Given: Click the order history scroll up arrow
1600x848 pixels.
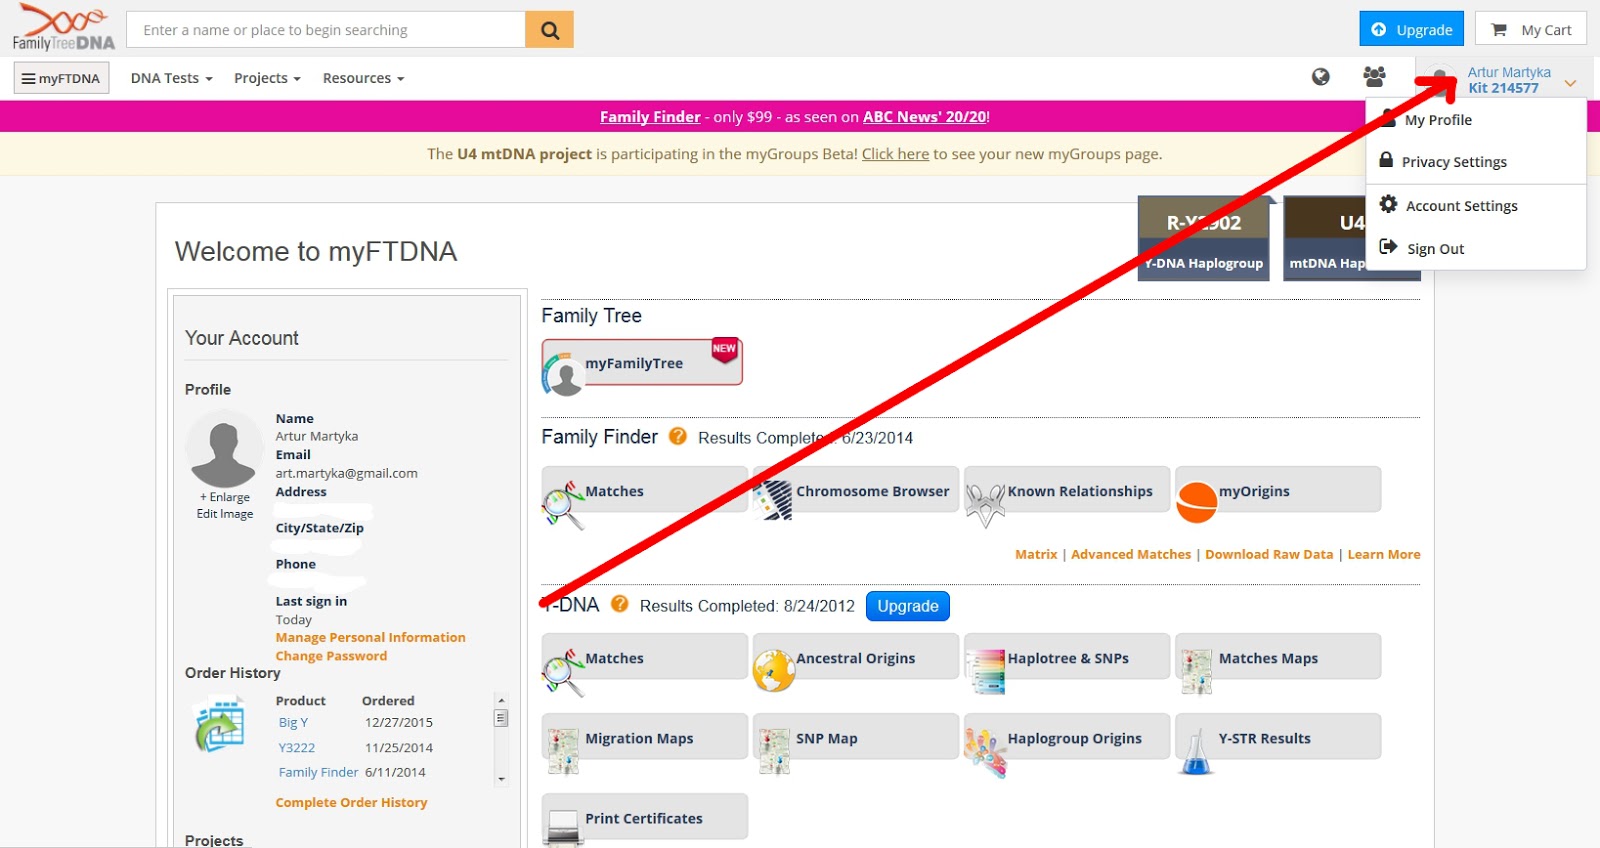Looking at the screenshot, I should [x=501, y=700].
